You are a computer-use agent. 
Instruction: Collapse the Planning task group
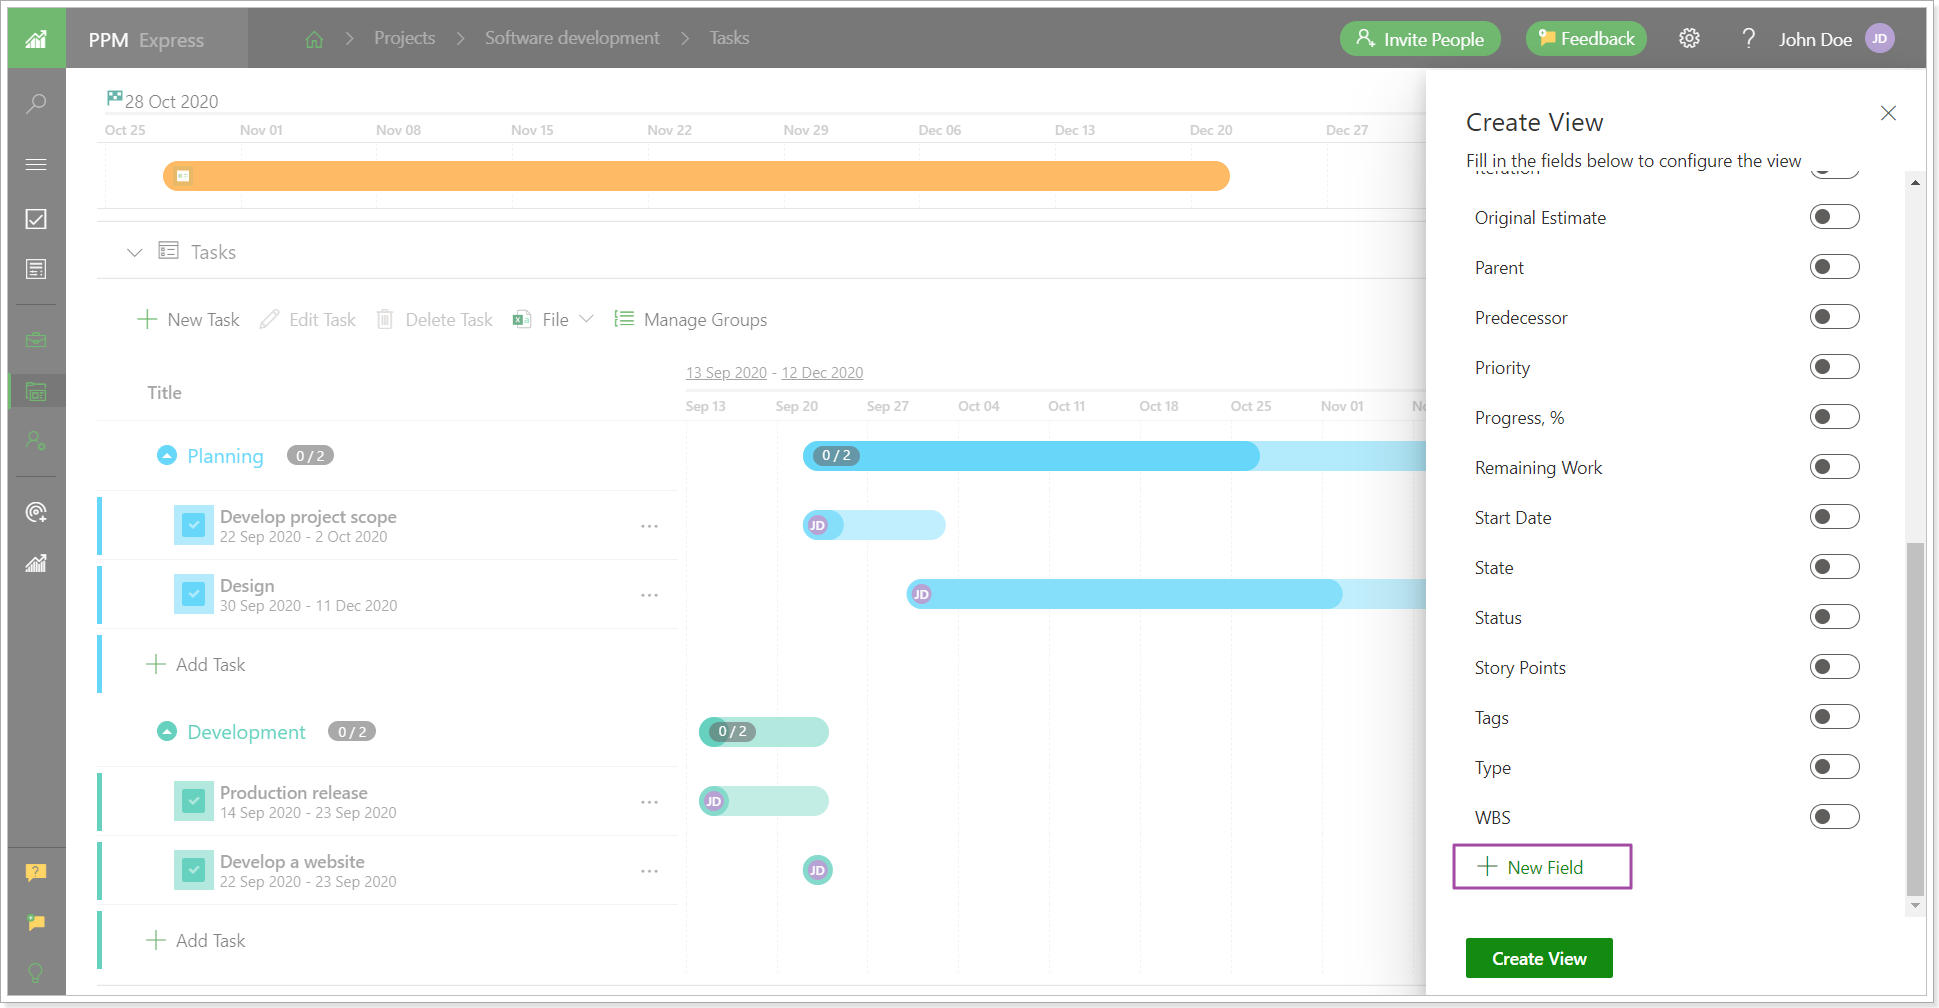pyautogui.click(x=166, y=455)
